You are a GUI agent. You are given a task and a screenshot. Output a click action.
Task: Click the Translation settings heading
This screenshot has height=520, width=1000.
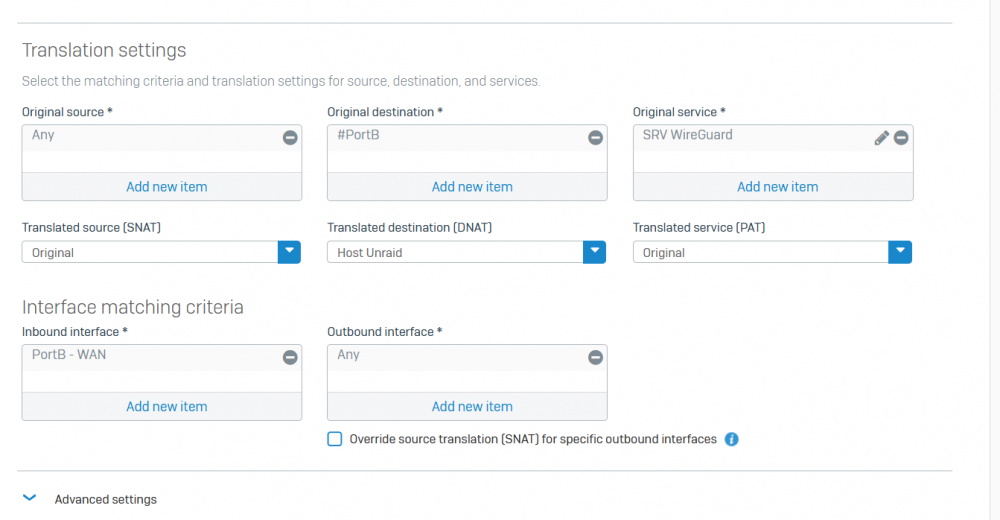pos(104,50)
